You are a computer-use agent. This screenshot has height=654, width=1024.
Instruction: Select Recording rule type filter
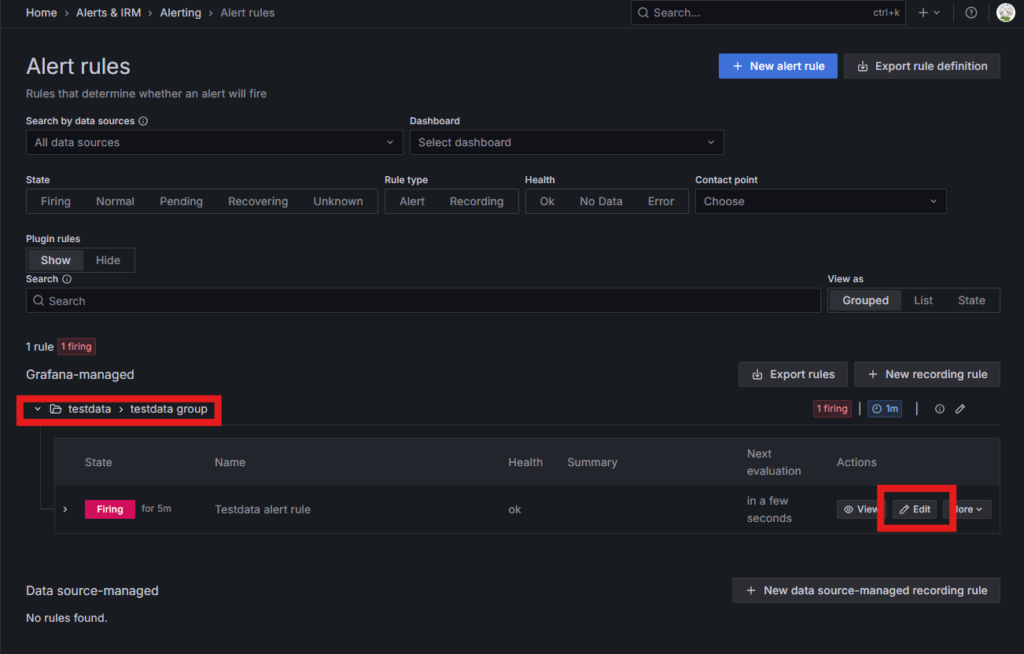(x=477, y=201)
